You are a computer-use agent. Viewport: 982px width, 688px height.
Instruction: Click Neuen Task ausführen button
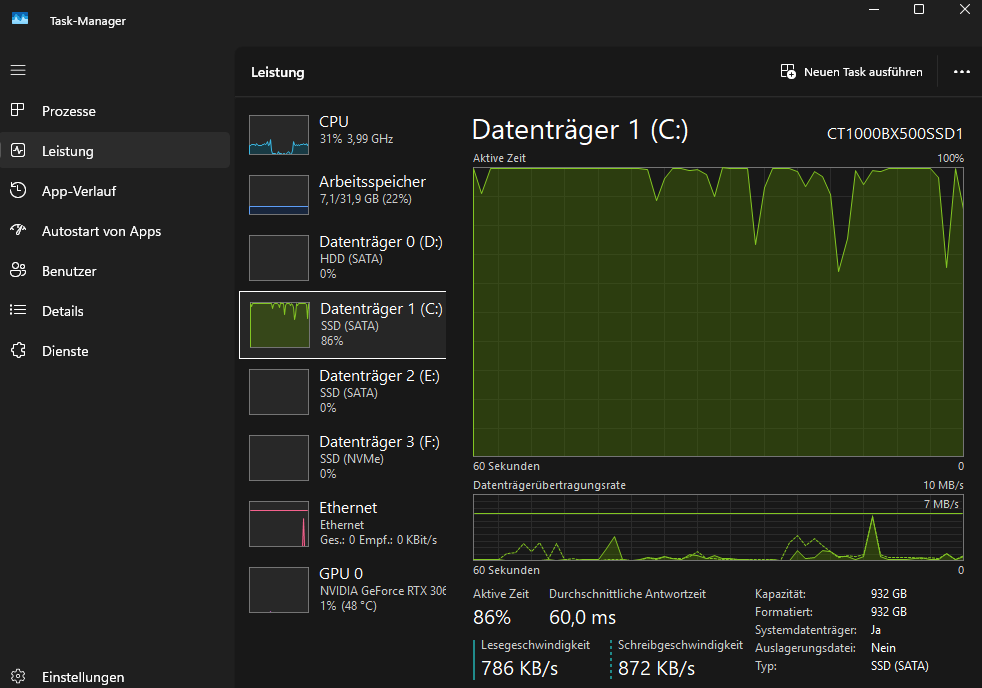[851, 72]
